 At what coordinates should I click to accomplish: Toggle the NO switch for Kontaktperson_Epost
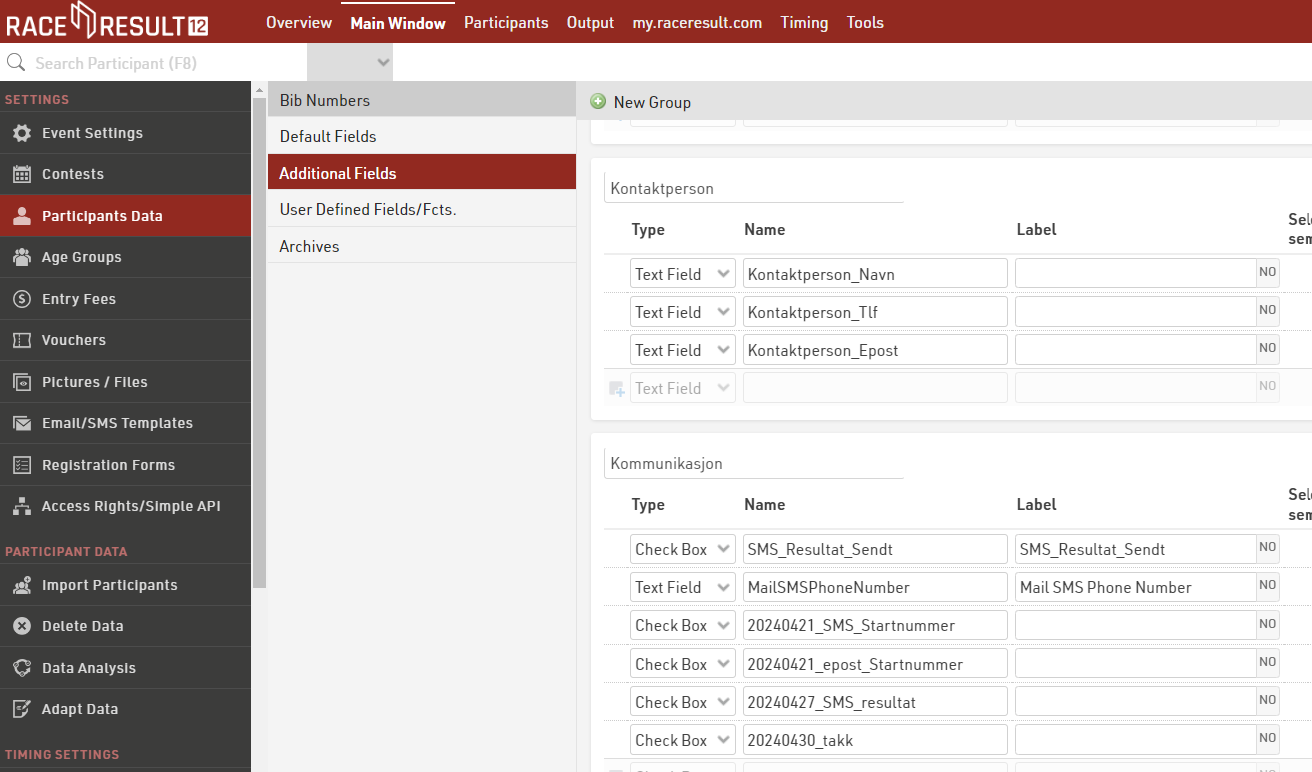click(x=1268, y=349)
